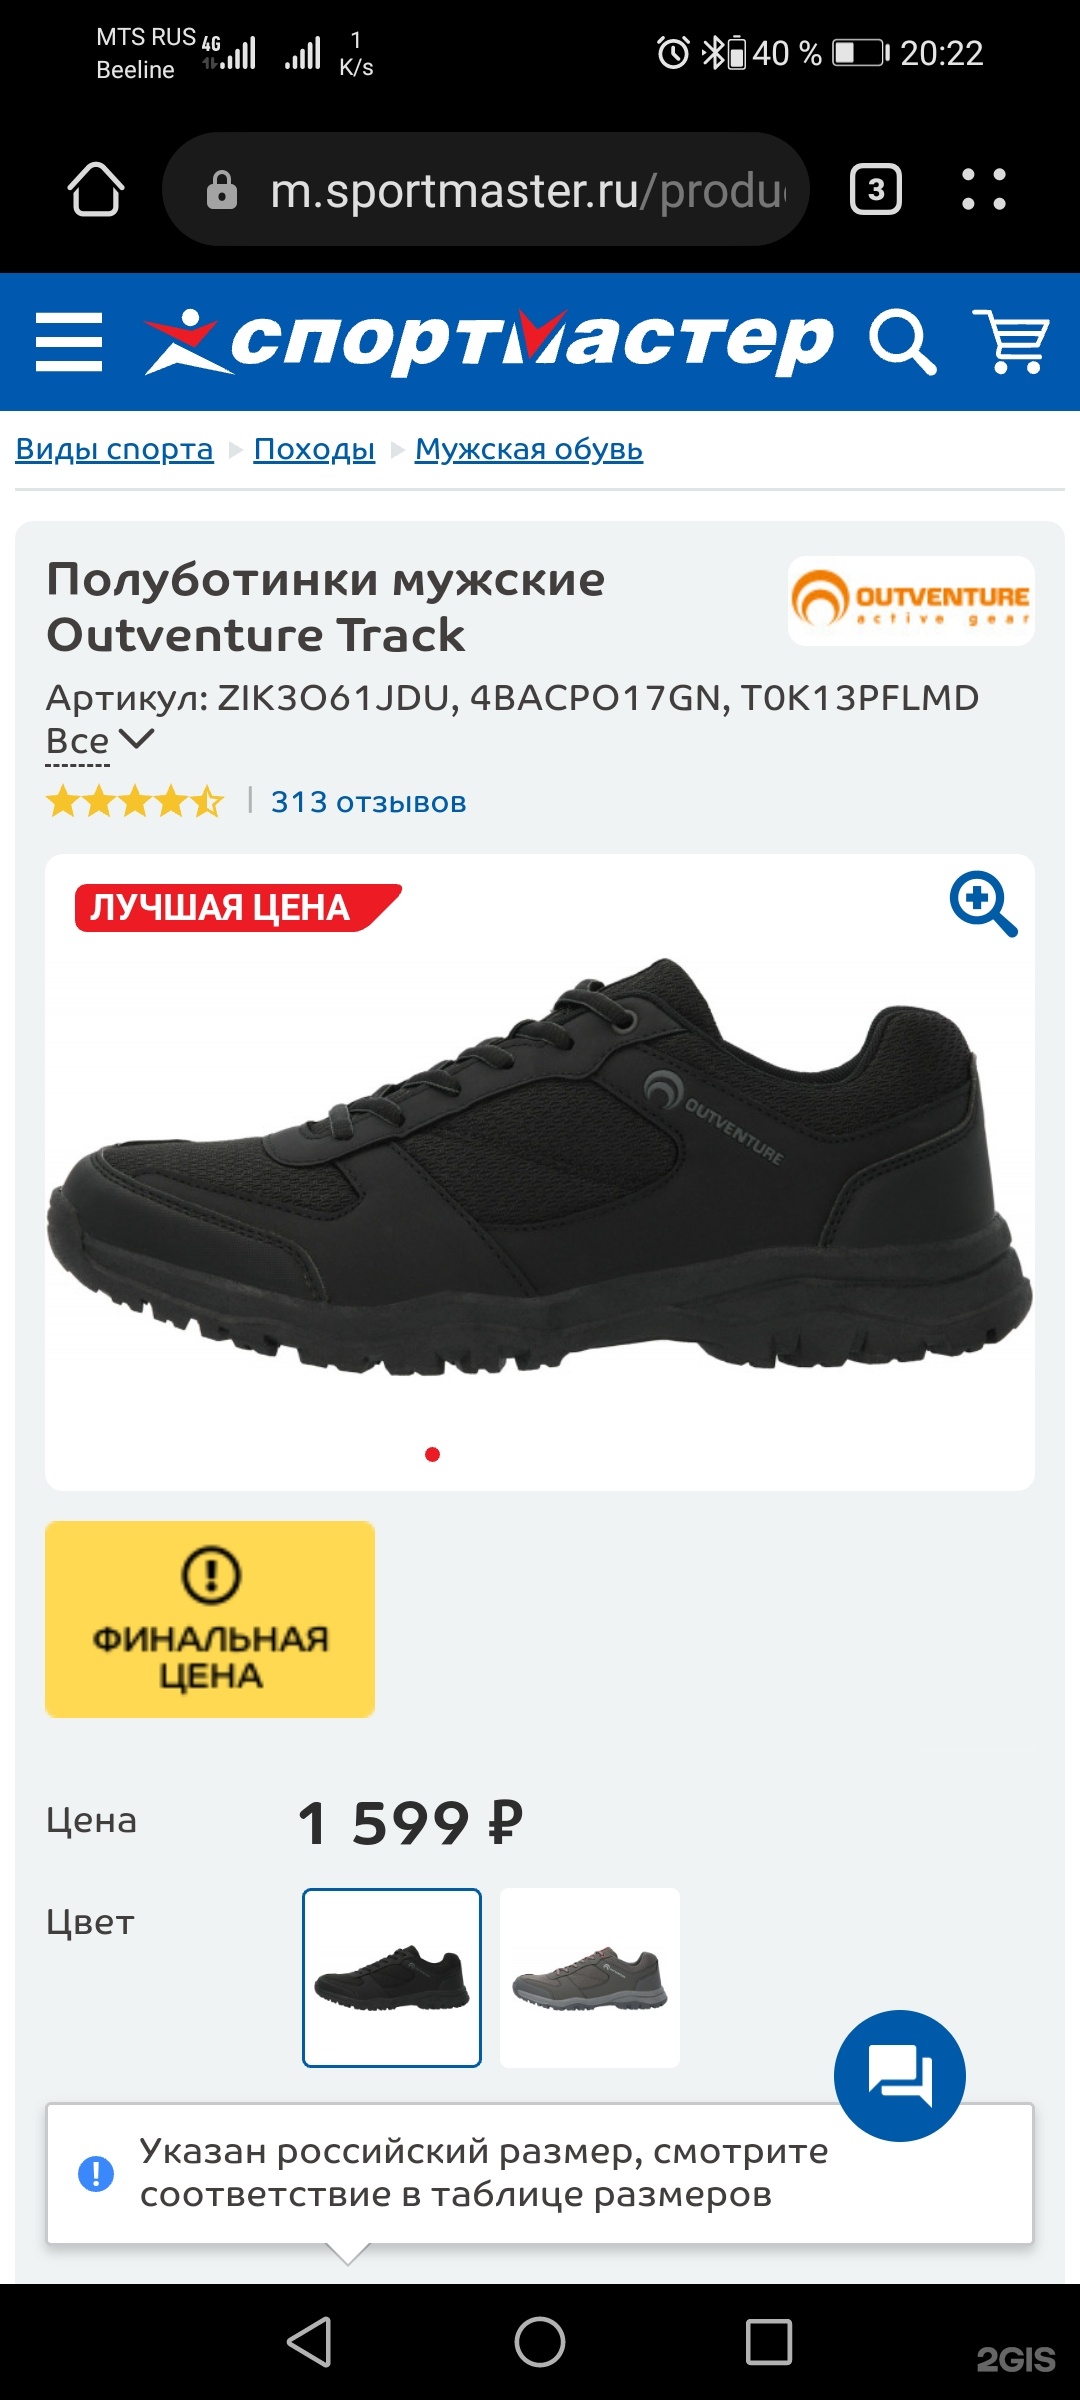Select the black shoe color option
1080x2400 pixels.
coord(392,1978)
